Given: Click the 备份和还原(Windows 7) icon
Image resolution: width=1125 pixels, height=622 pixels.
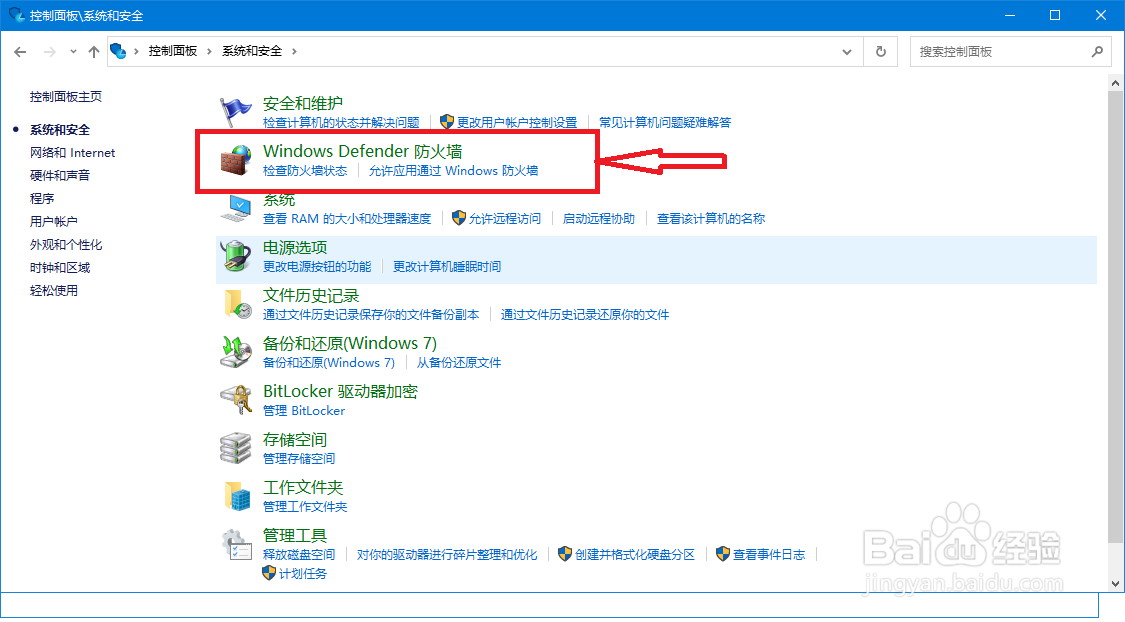Looking at the screenshot, I should click(235, 351).
